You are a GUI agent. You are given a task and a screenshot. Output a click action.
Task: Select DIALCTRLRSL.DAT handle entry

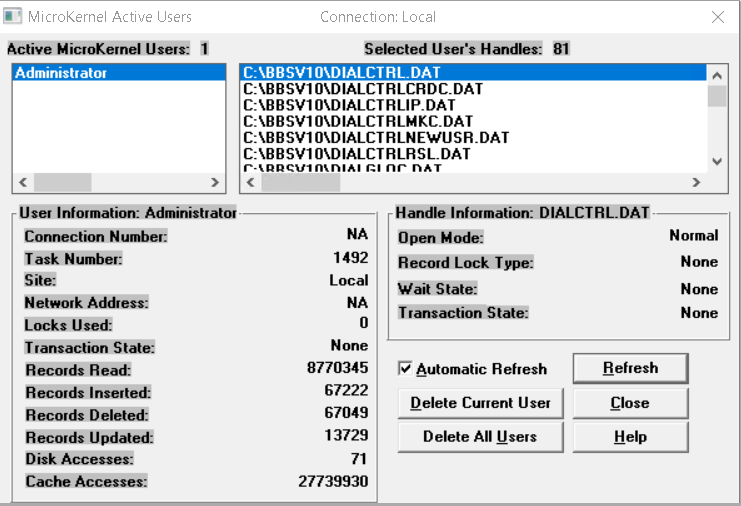pos(356,153)
